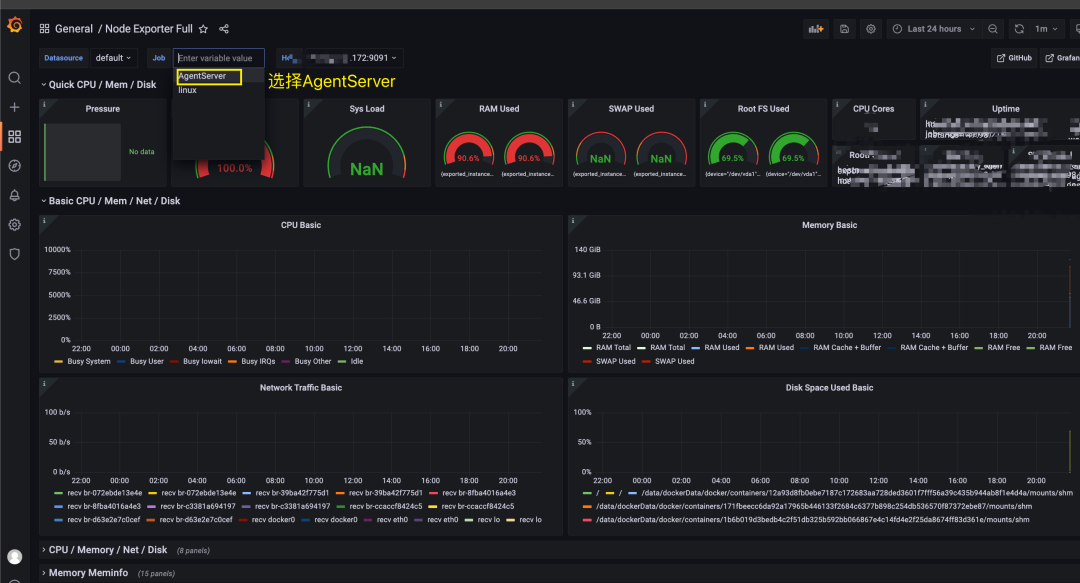
Task: Show info icon on Disk Space Used Basic panel
Action: 573,384
